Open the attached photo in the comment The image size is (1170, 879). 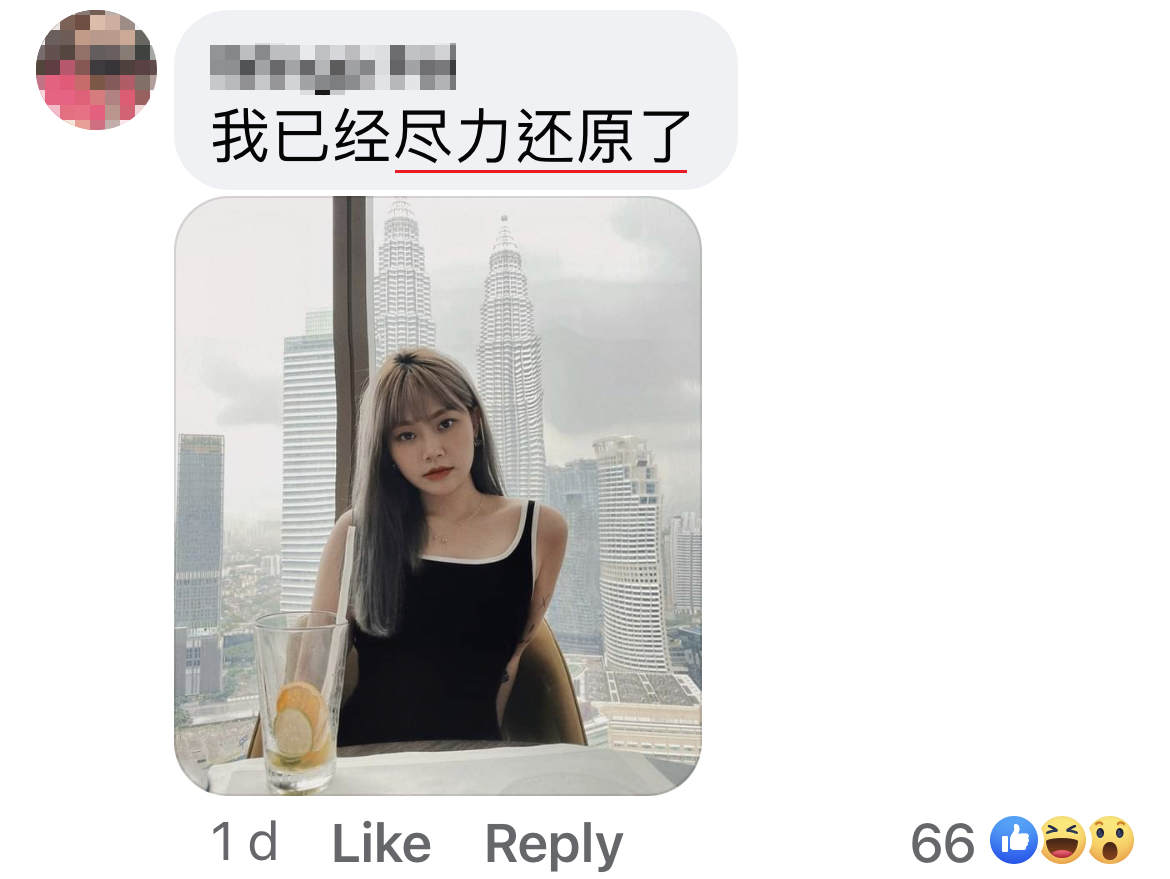pyautogui.click(x=438, y=495)
